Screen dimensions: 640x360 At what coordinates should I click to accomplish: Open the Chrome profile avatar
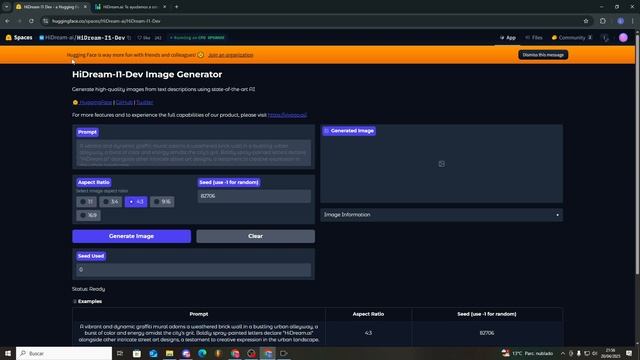[x=620, y=21]
